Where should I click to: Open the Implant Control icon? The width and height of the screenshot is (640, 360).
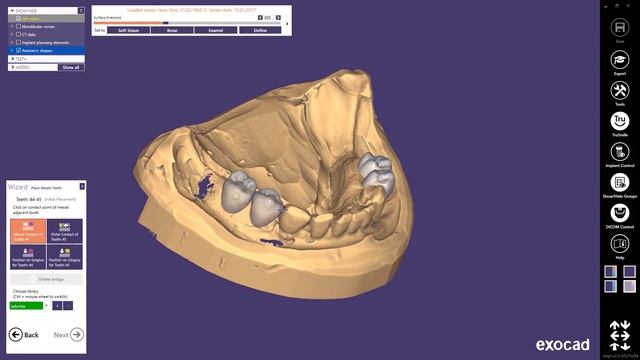click(x=620, y=152)
